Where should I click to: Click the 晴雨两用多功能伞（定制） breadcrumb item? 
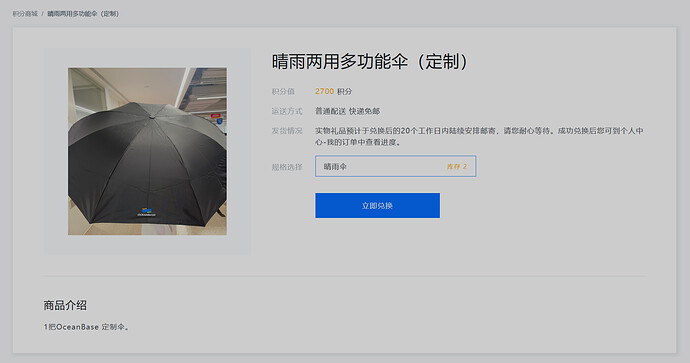(83, 14)
